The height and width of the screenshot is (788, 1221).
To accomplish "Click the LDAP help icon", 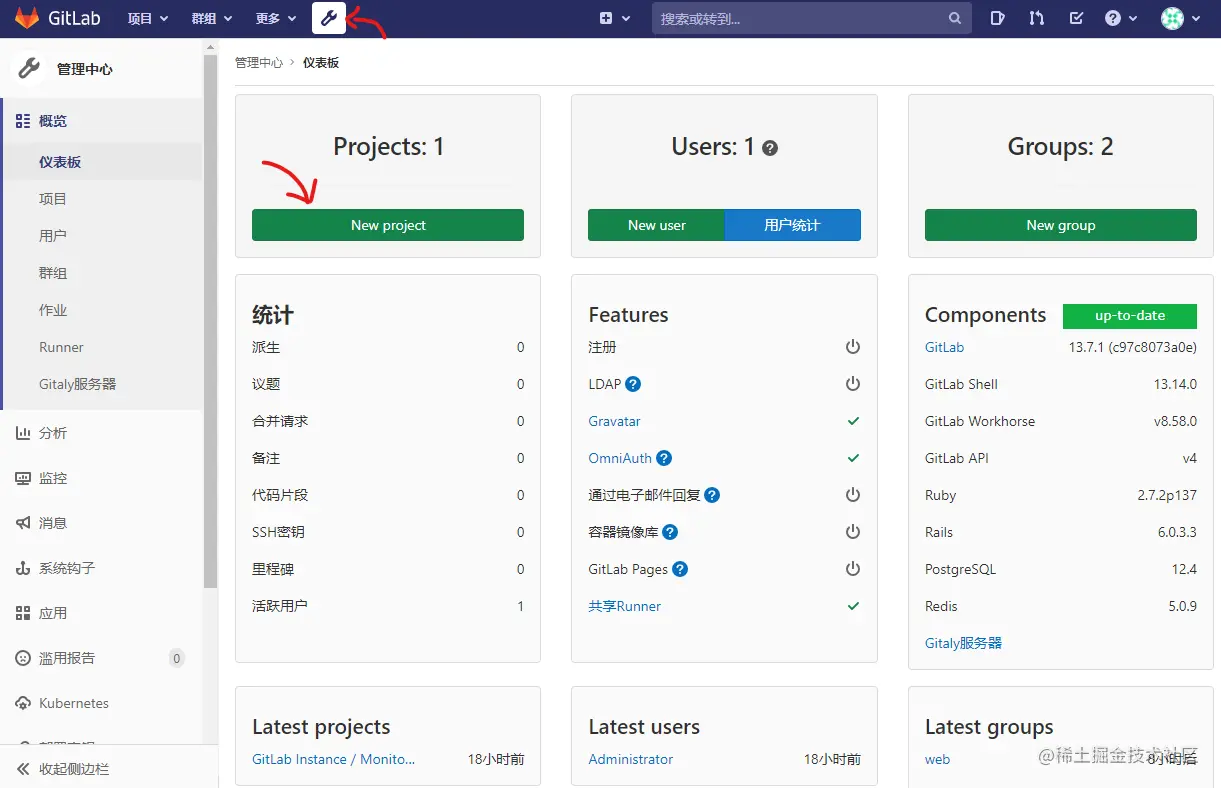I will coord(633,384).
